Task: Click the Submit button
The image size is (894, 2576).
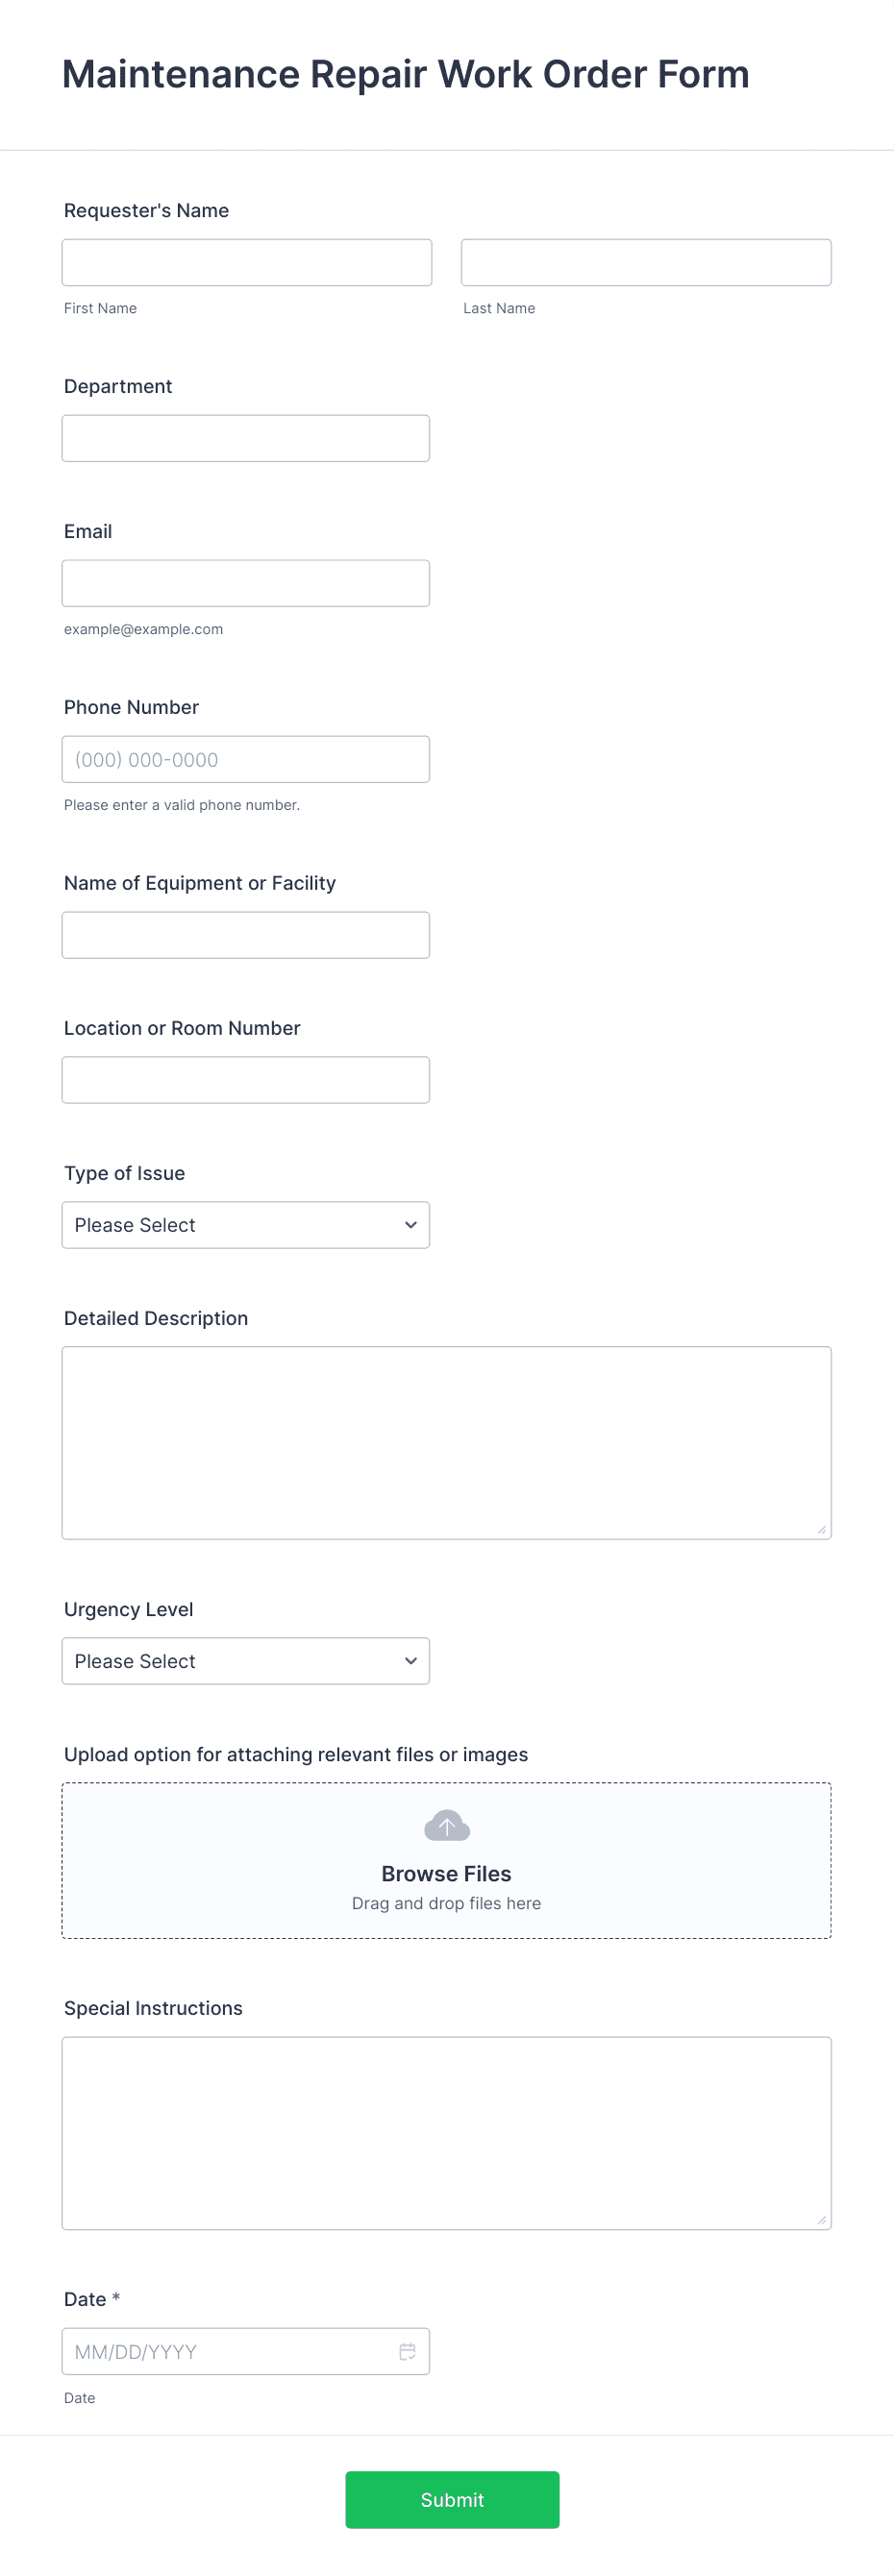Action: click(451, 2499)
